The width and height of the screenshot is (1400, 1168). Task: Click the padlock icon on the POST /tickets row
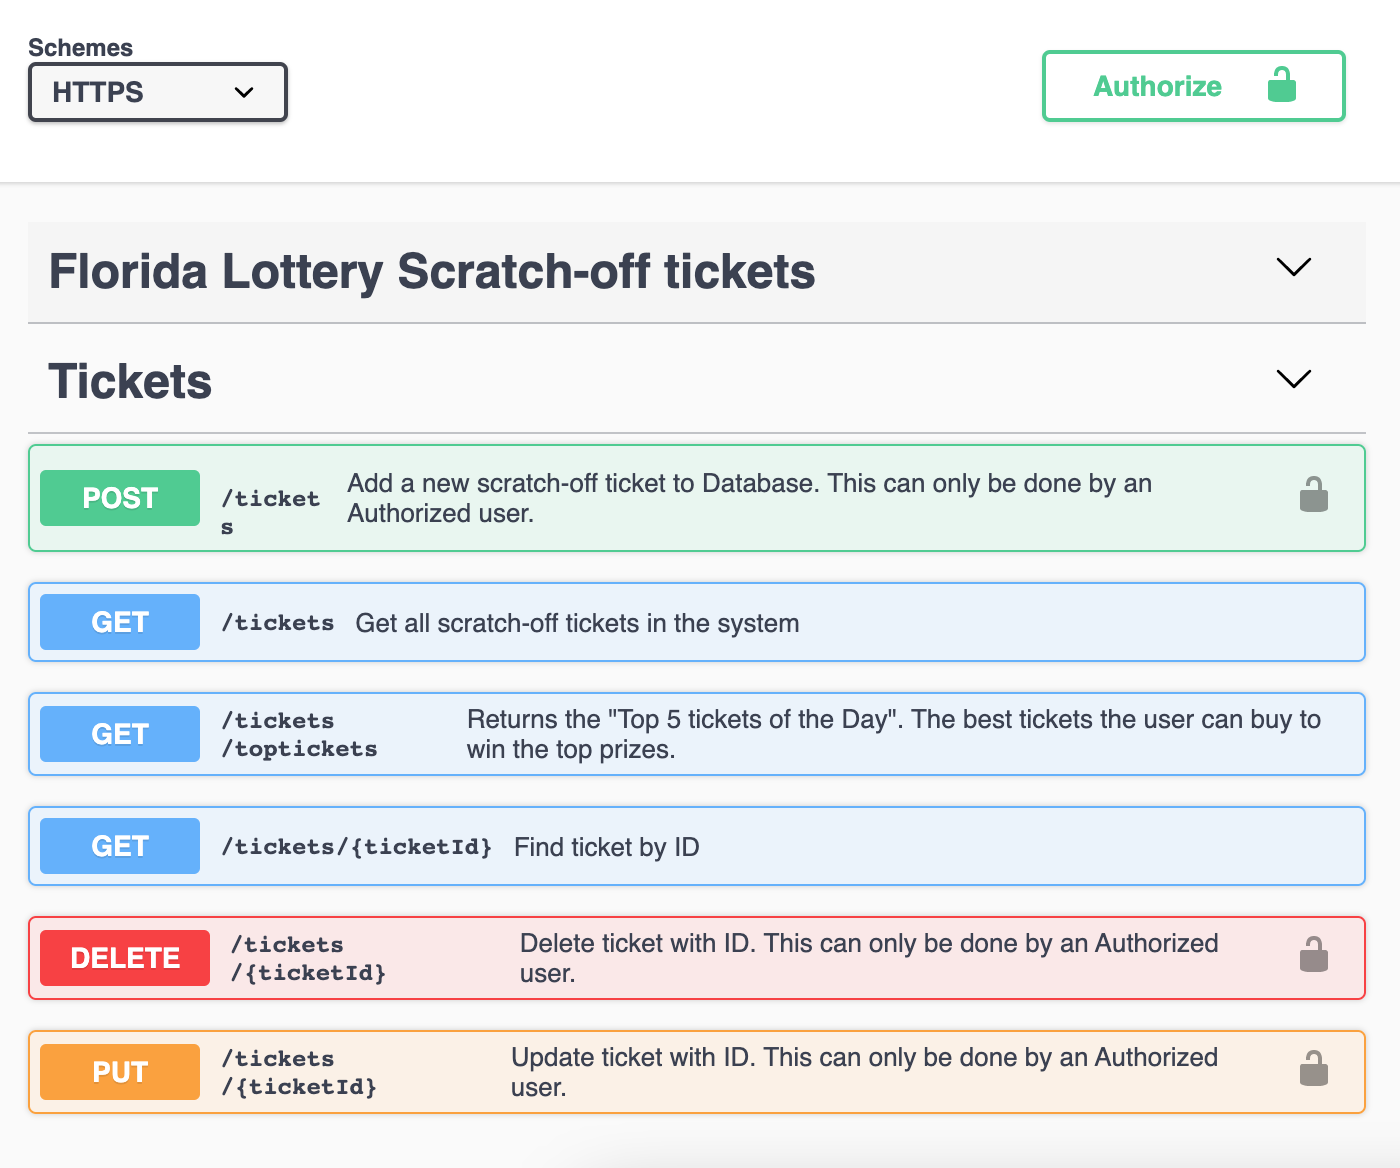tap(1316, 496)
